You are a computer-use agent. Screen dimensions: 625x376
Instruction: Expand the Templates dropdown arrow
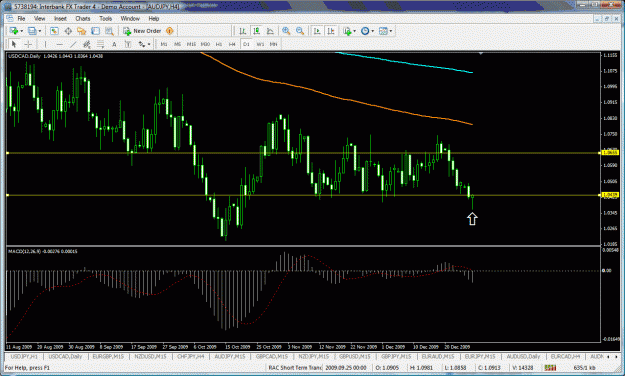click(x=391, y=31)
